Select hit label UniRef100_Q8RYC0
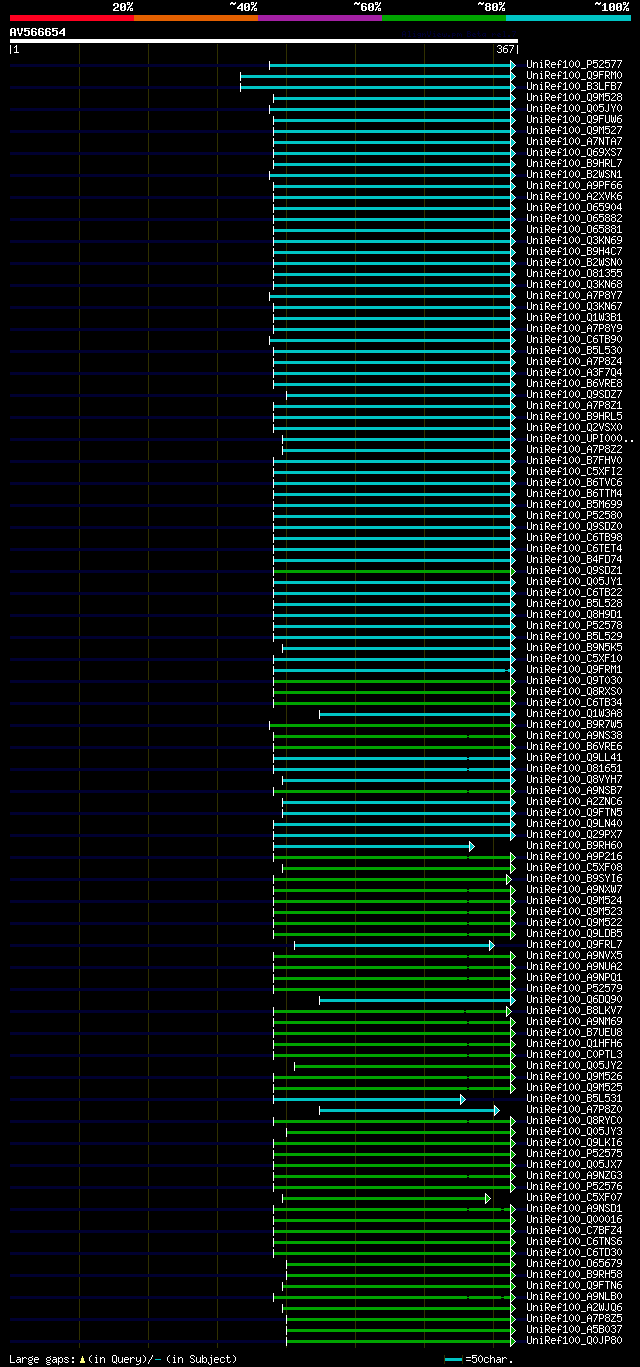This screenshot has height=1367, width=640. (x=574, y=1120)
